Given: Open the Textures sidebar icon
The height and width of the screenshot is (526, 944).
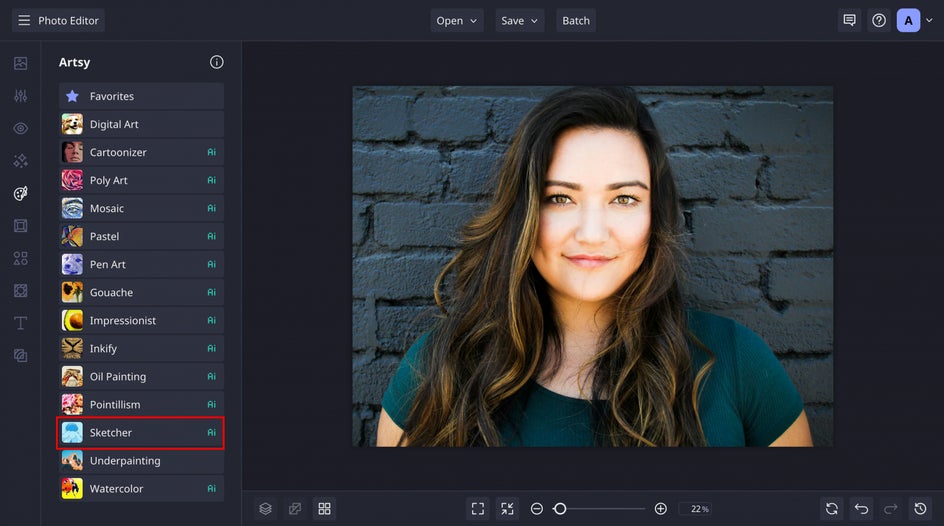Looking at the screenshot, I should tap(20, 291).
